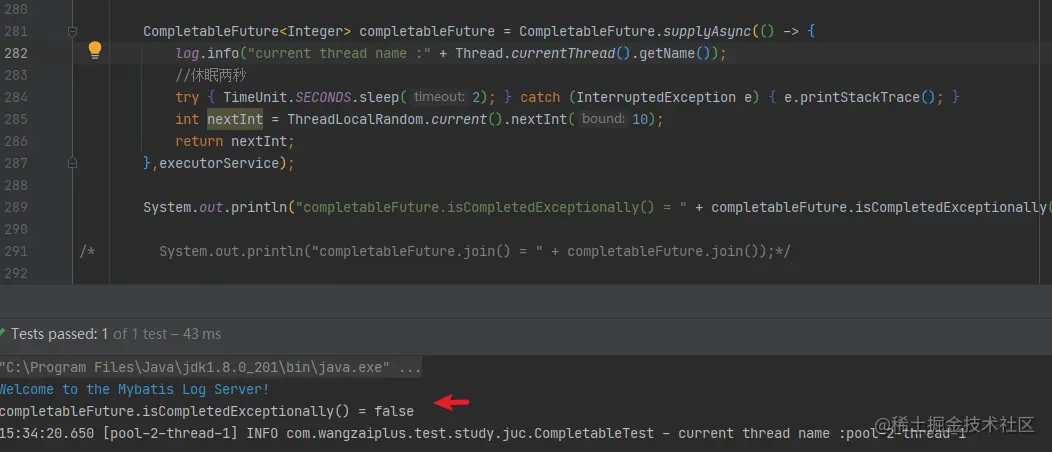This screenshot has height=452, width=1052.
Task: Click the 'isCompletedExceptionally() = false' console output
Action: pos(207,411)
